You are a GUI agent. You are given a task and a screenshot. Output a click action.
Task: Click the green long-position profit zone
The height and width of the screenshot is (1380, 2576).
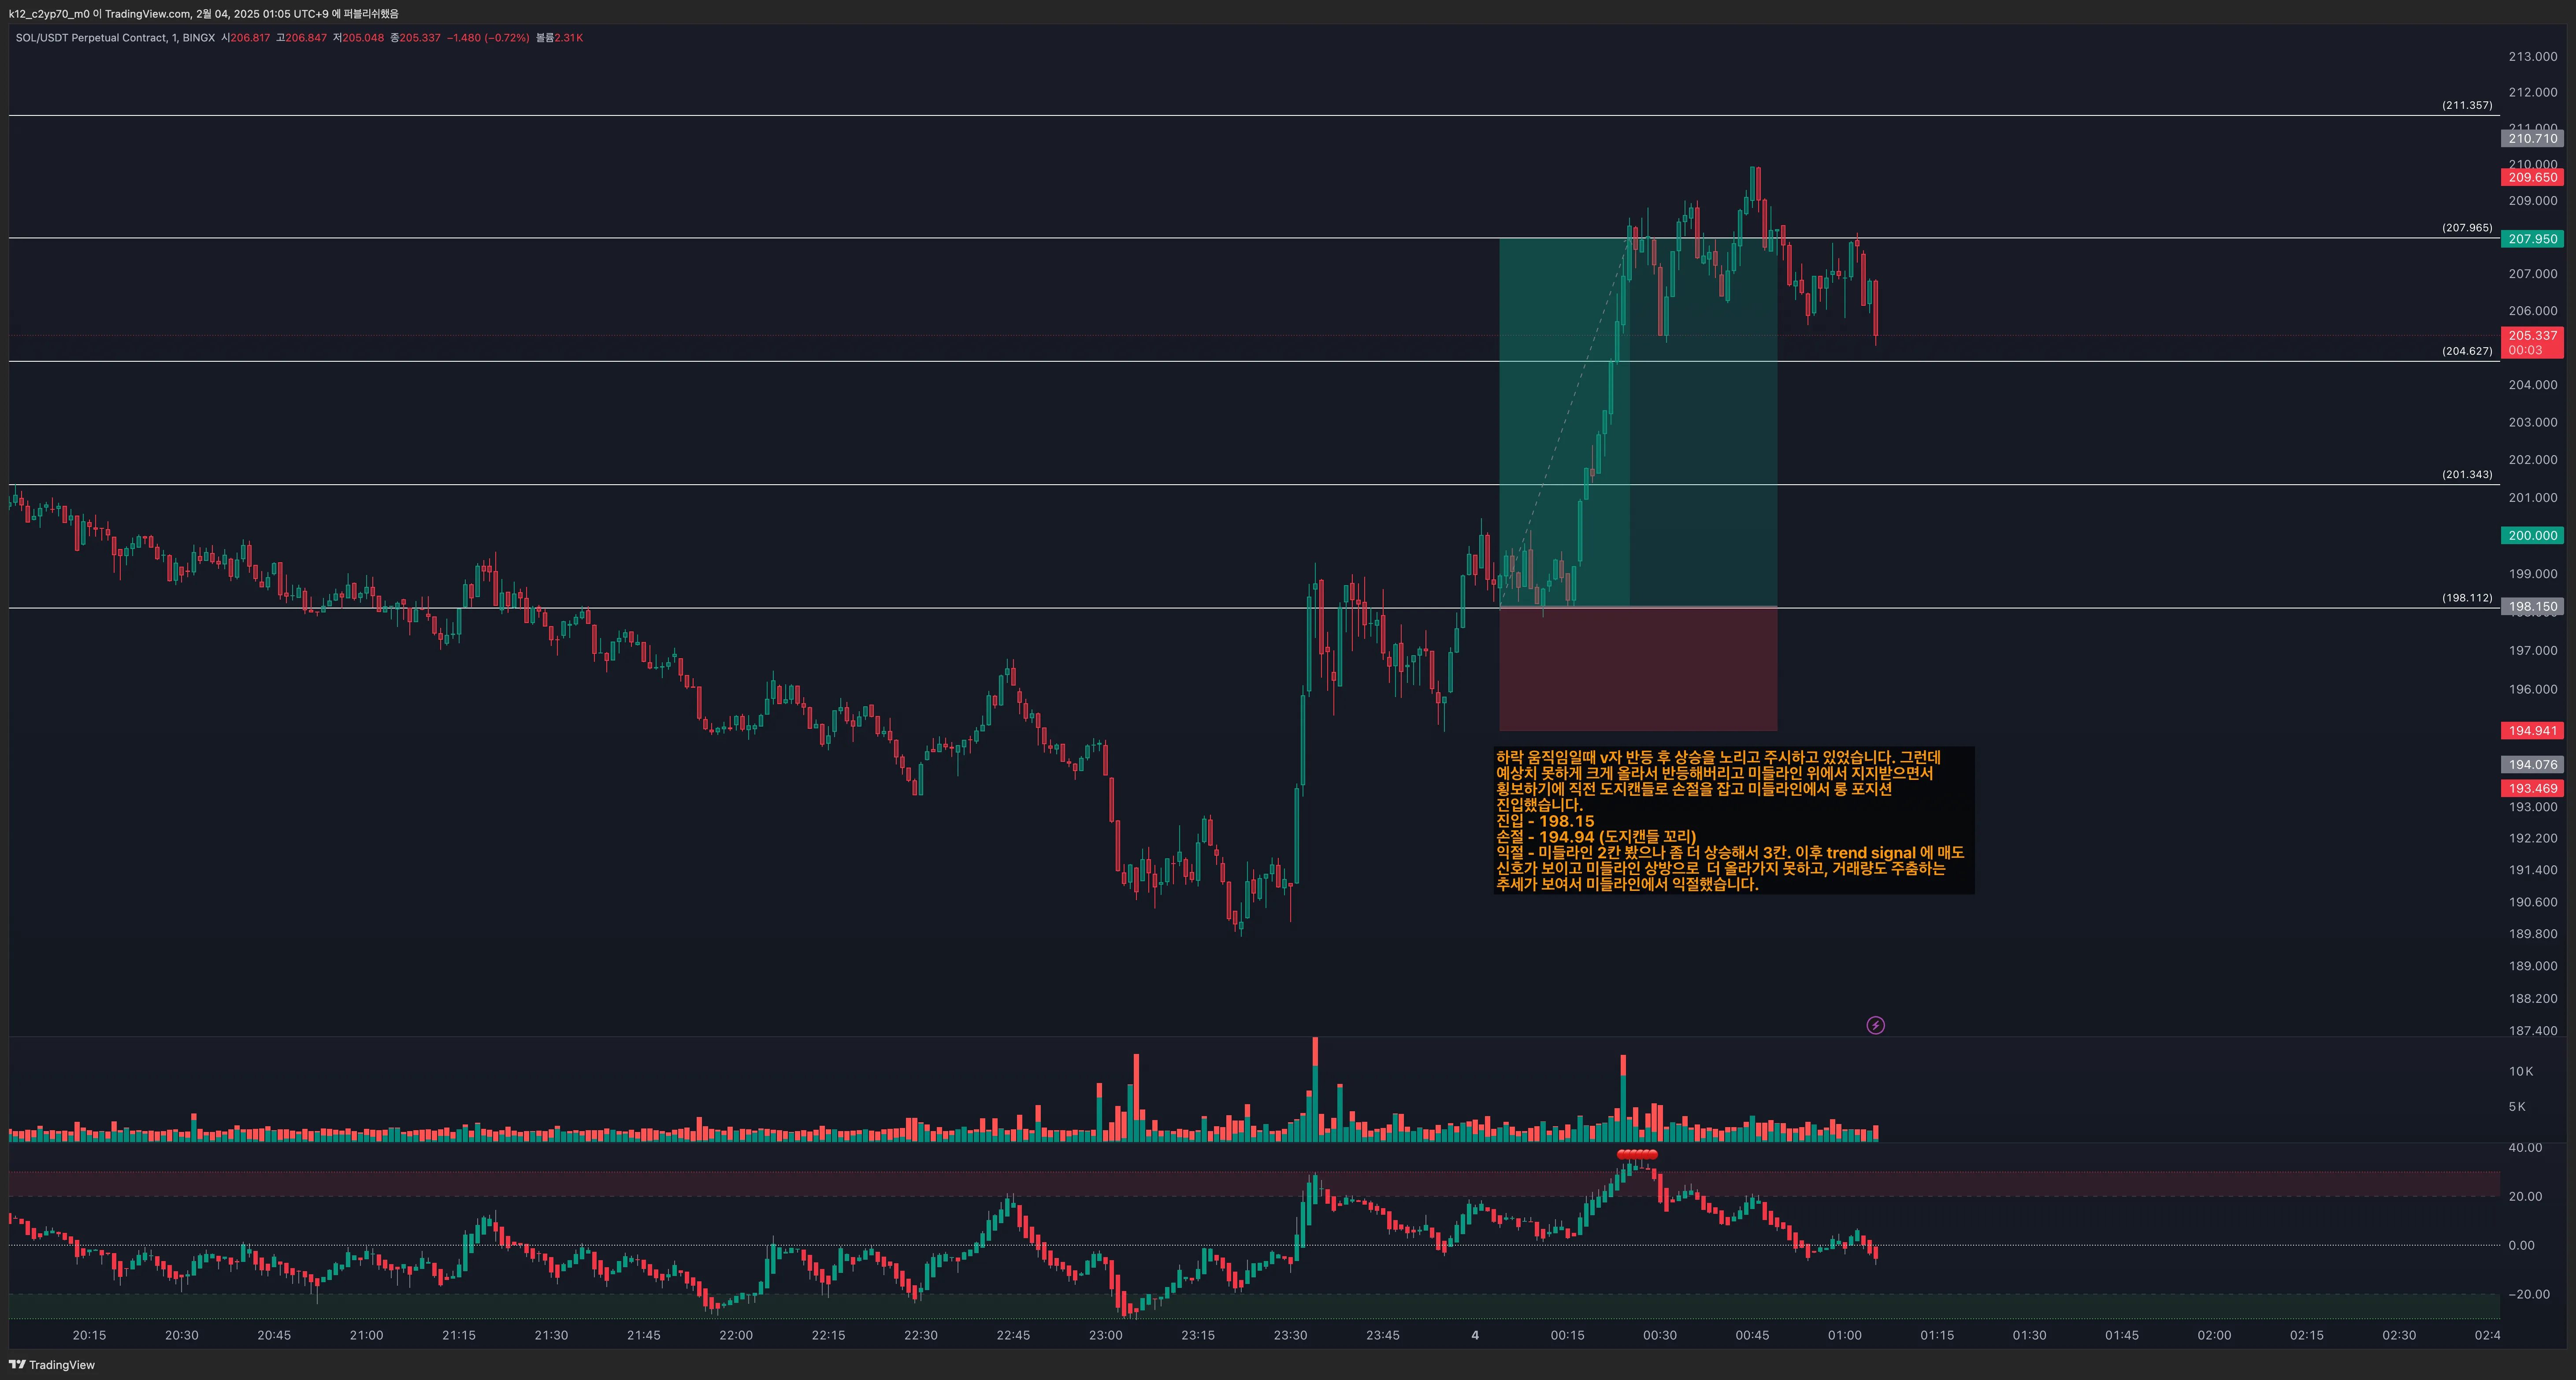pos(1638,422)
